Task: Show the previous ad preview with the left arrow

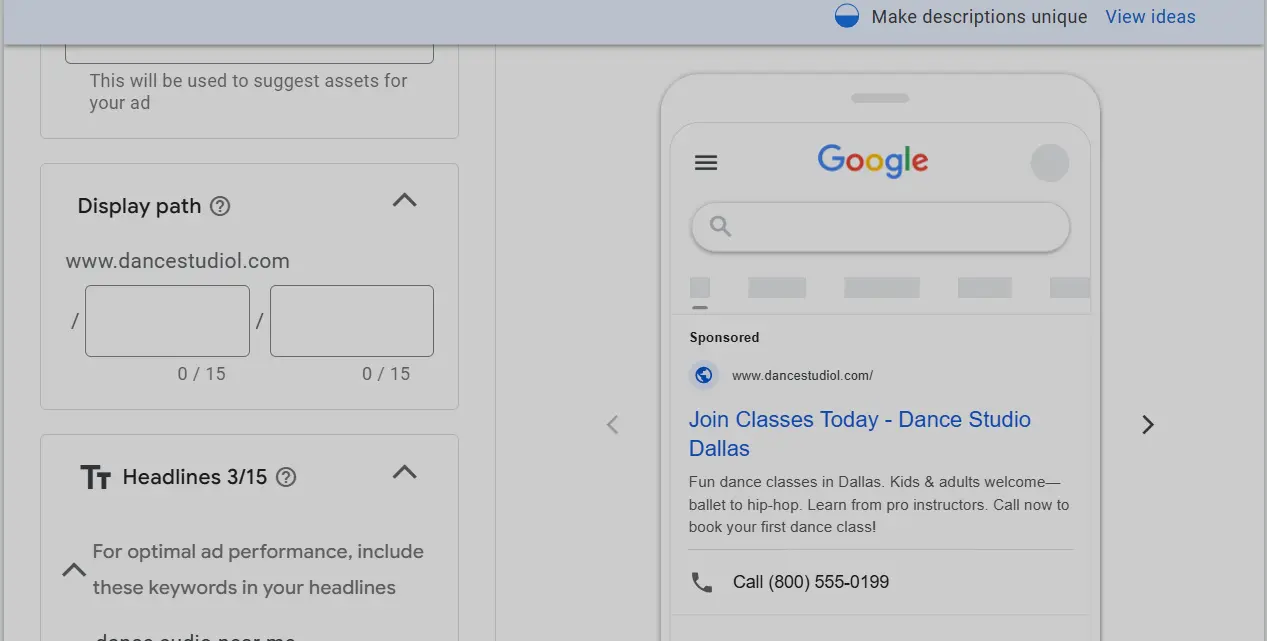Action: [x=612, y=424]
